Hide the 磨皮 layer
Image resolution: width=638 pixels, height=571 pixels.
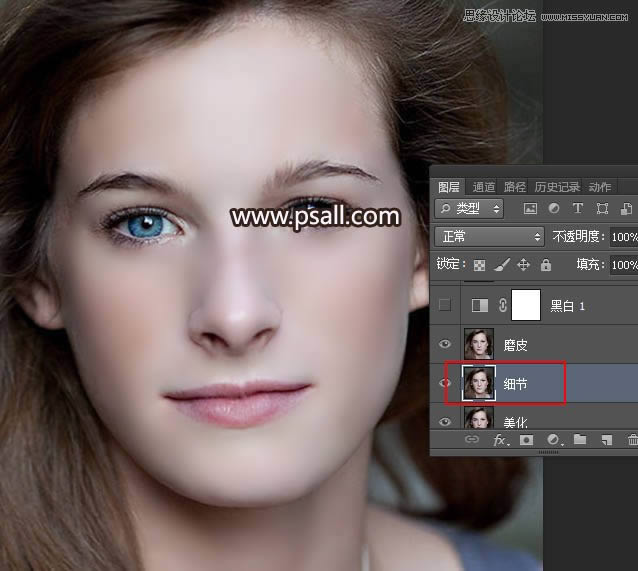(x=445, y=344)
